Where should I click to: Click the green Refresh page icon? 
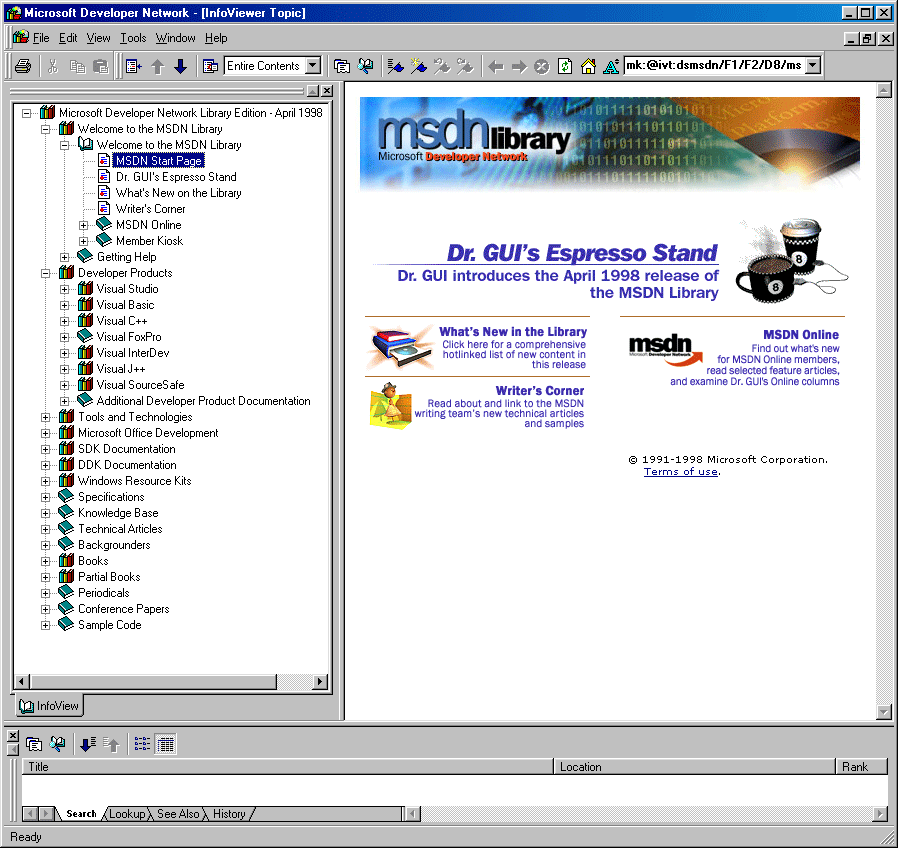tap(565, 66)
